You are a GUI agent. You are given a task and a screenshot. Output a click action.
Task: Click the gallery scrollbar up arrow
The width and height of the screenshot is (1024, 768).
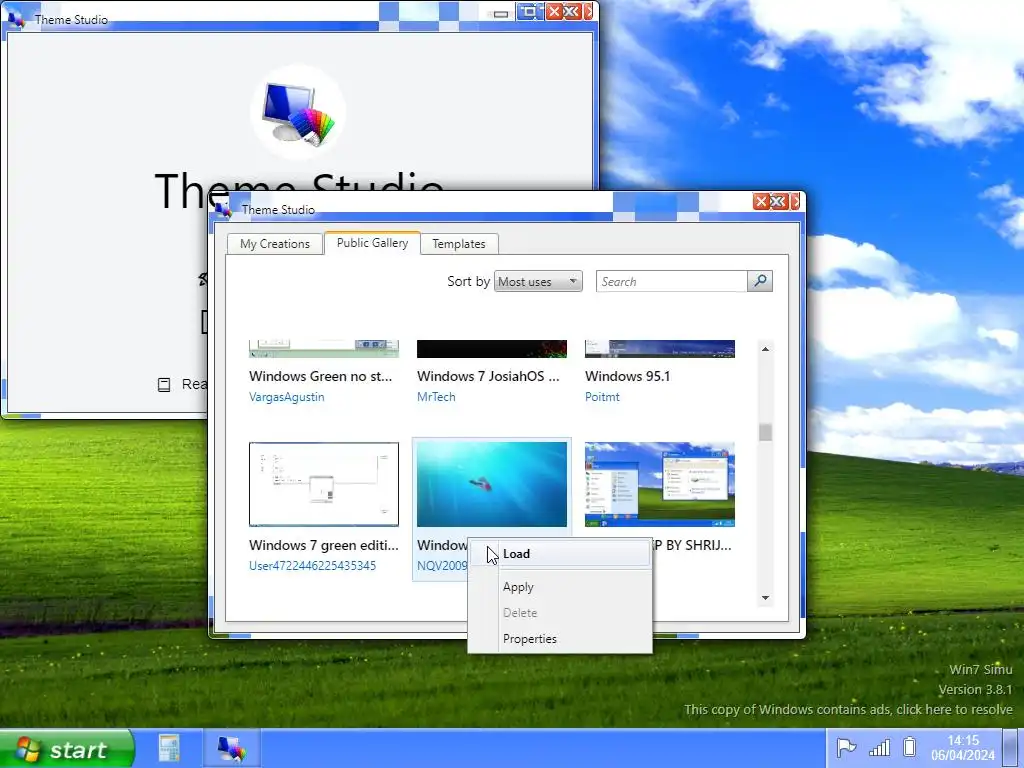pyautogui.click(x=765, y=349)
